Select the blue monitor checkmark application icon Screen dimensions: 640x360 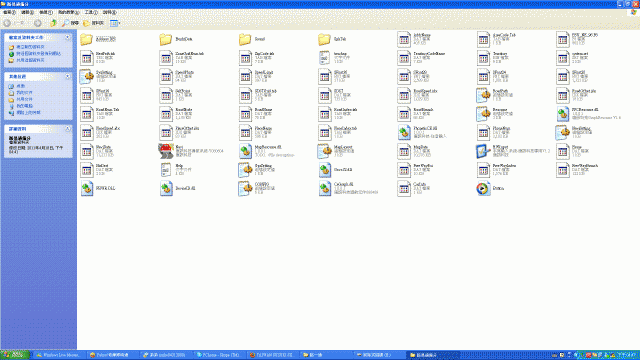click(483, 151)
